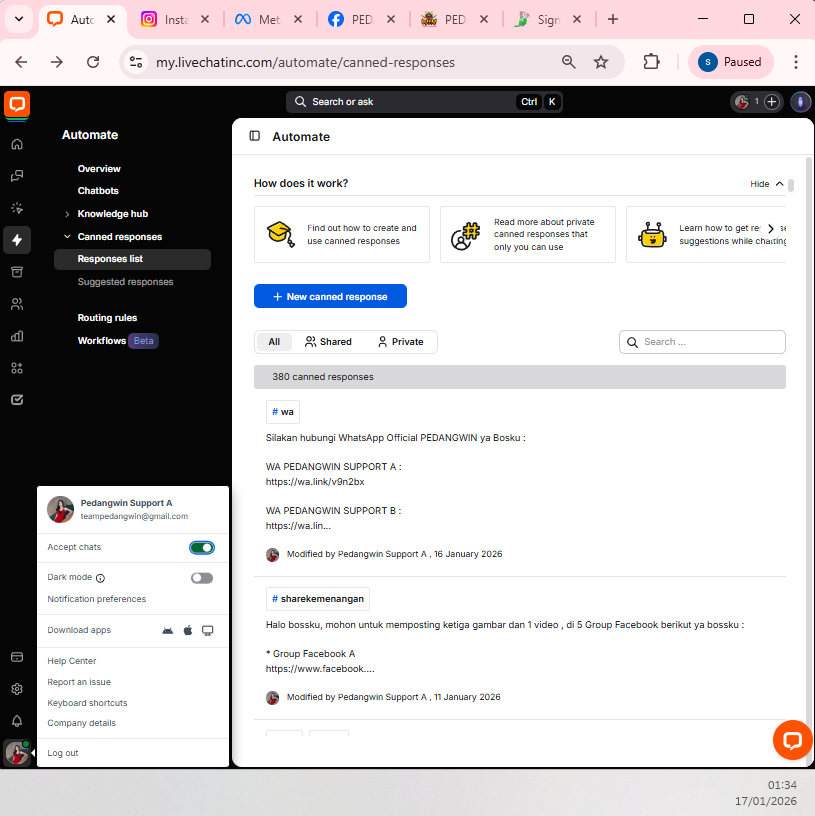Open Chatbots in Automate menu
This screenshot has width=815, height=816.
[x=98, y=190]
